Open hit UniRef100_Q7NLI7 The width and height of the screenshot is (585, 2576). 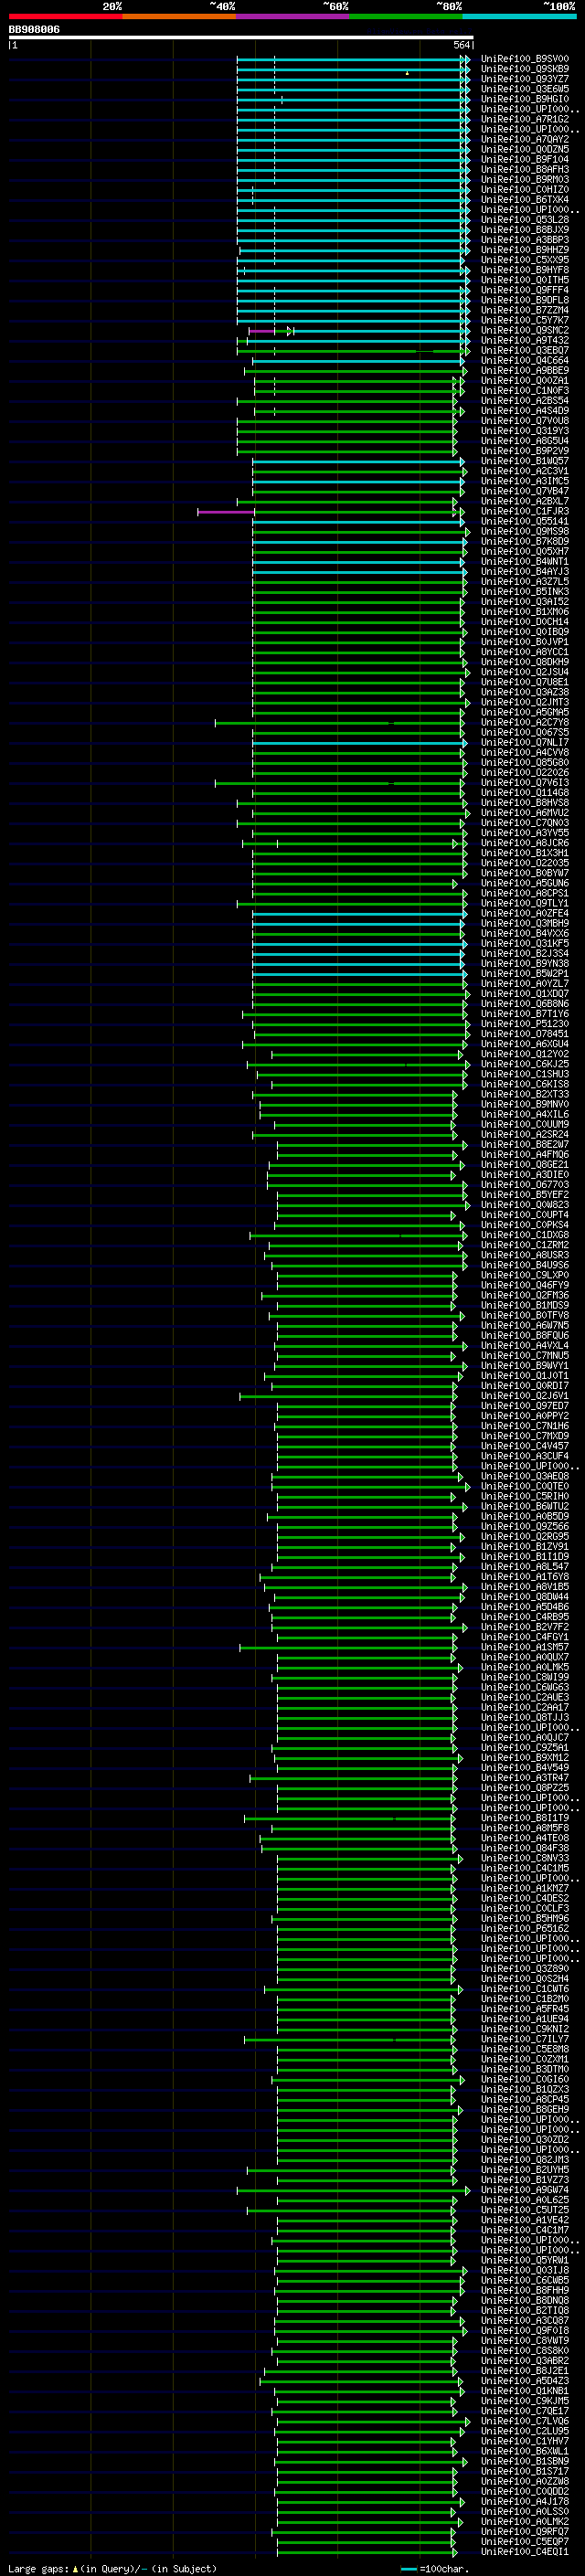click(524, 742)
